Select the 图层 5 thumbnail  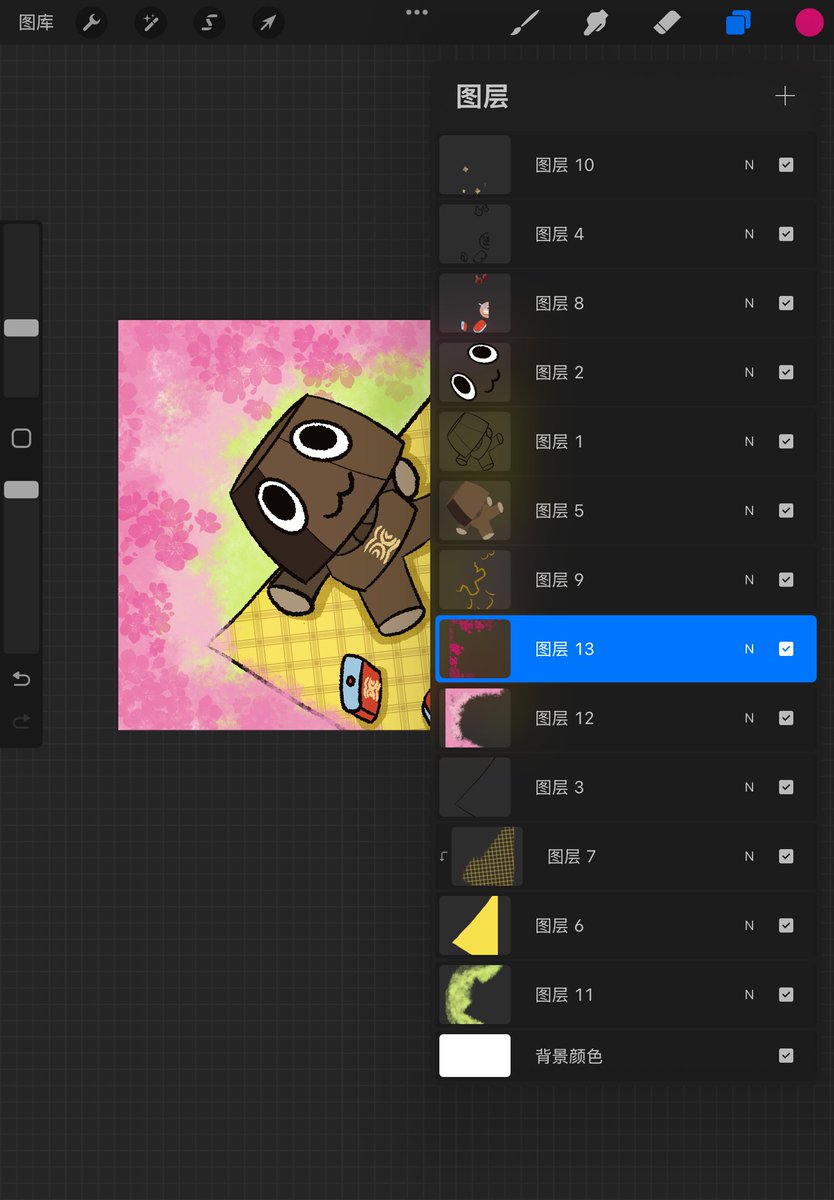[x=475, y=511]
